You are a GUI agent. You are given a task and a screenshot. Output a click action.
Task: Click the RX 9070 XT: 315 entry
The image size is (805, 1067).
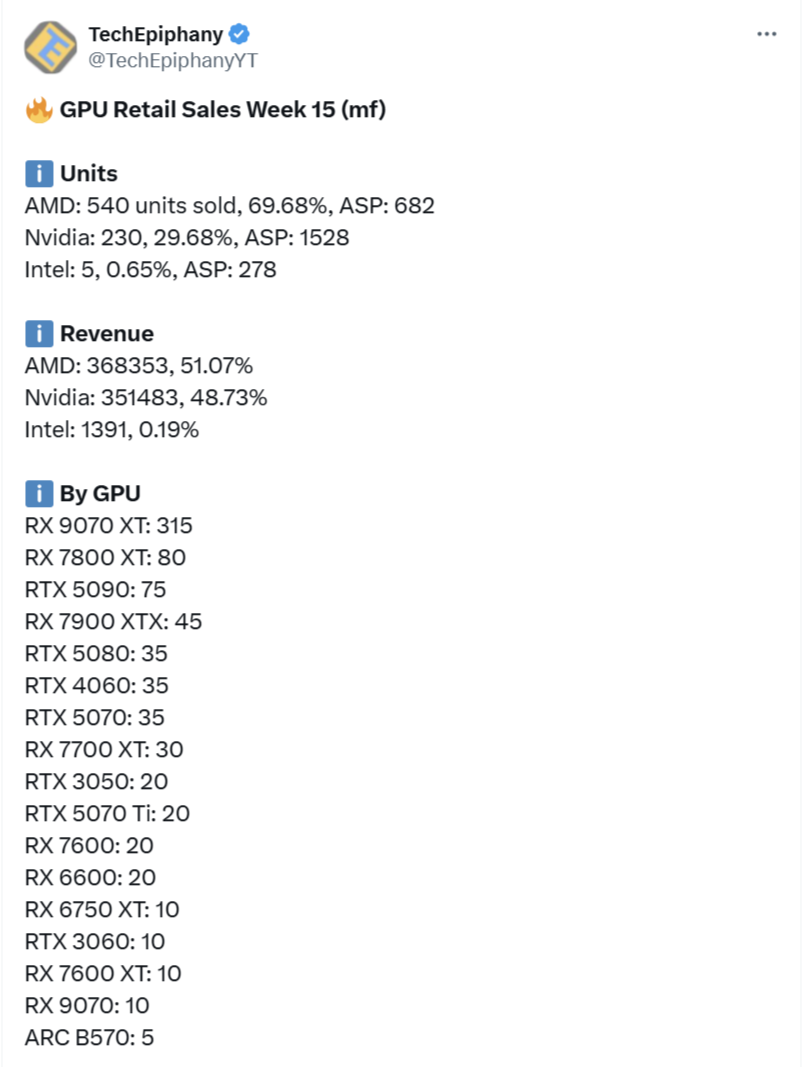pos(109,525)
